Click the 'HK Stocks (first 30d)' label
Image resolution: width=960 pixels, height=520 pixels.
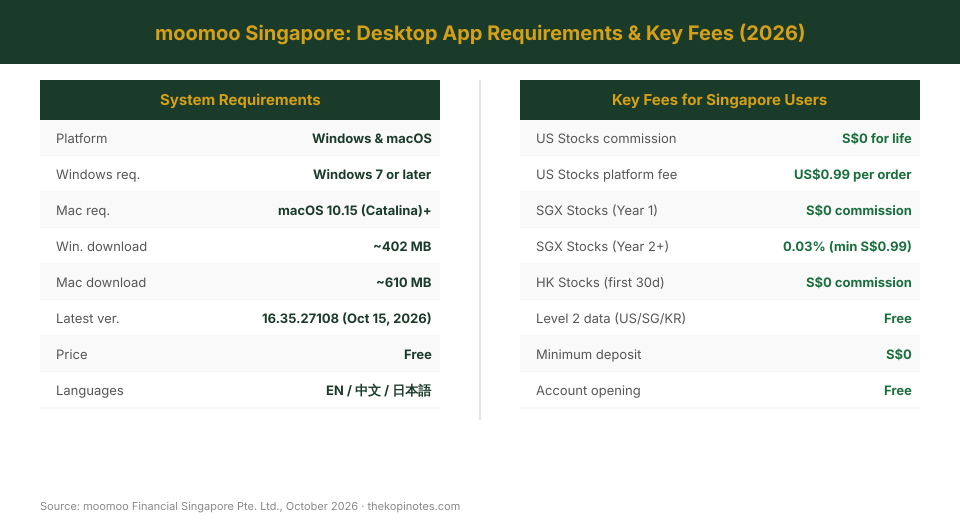600,282
